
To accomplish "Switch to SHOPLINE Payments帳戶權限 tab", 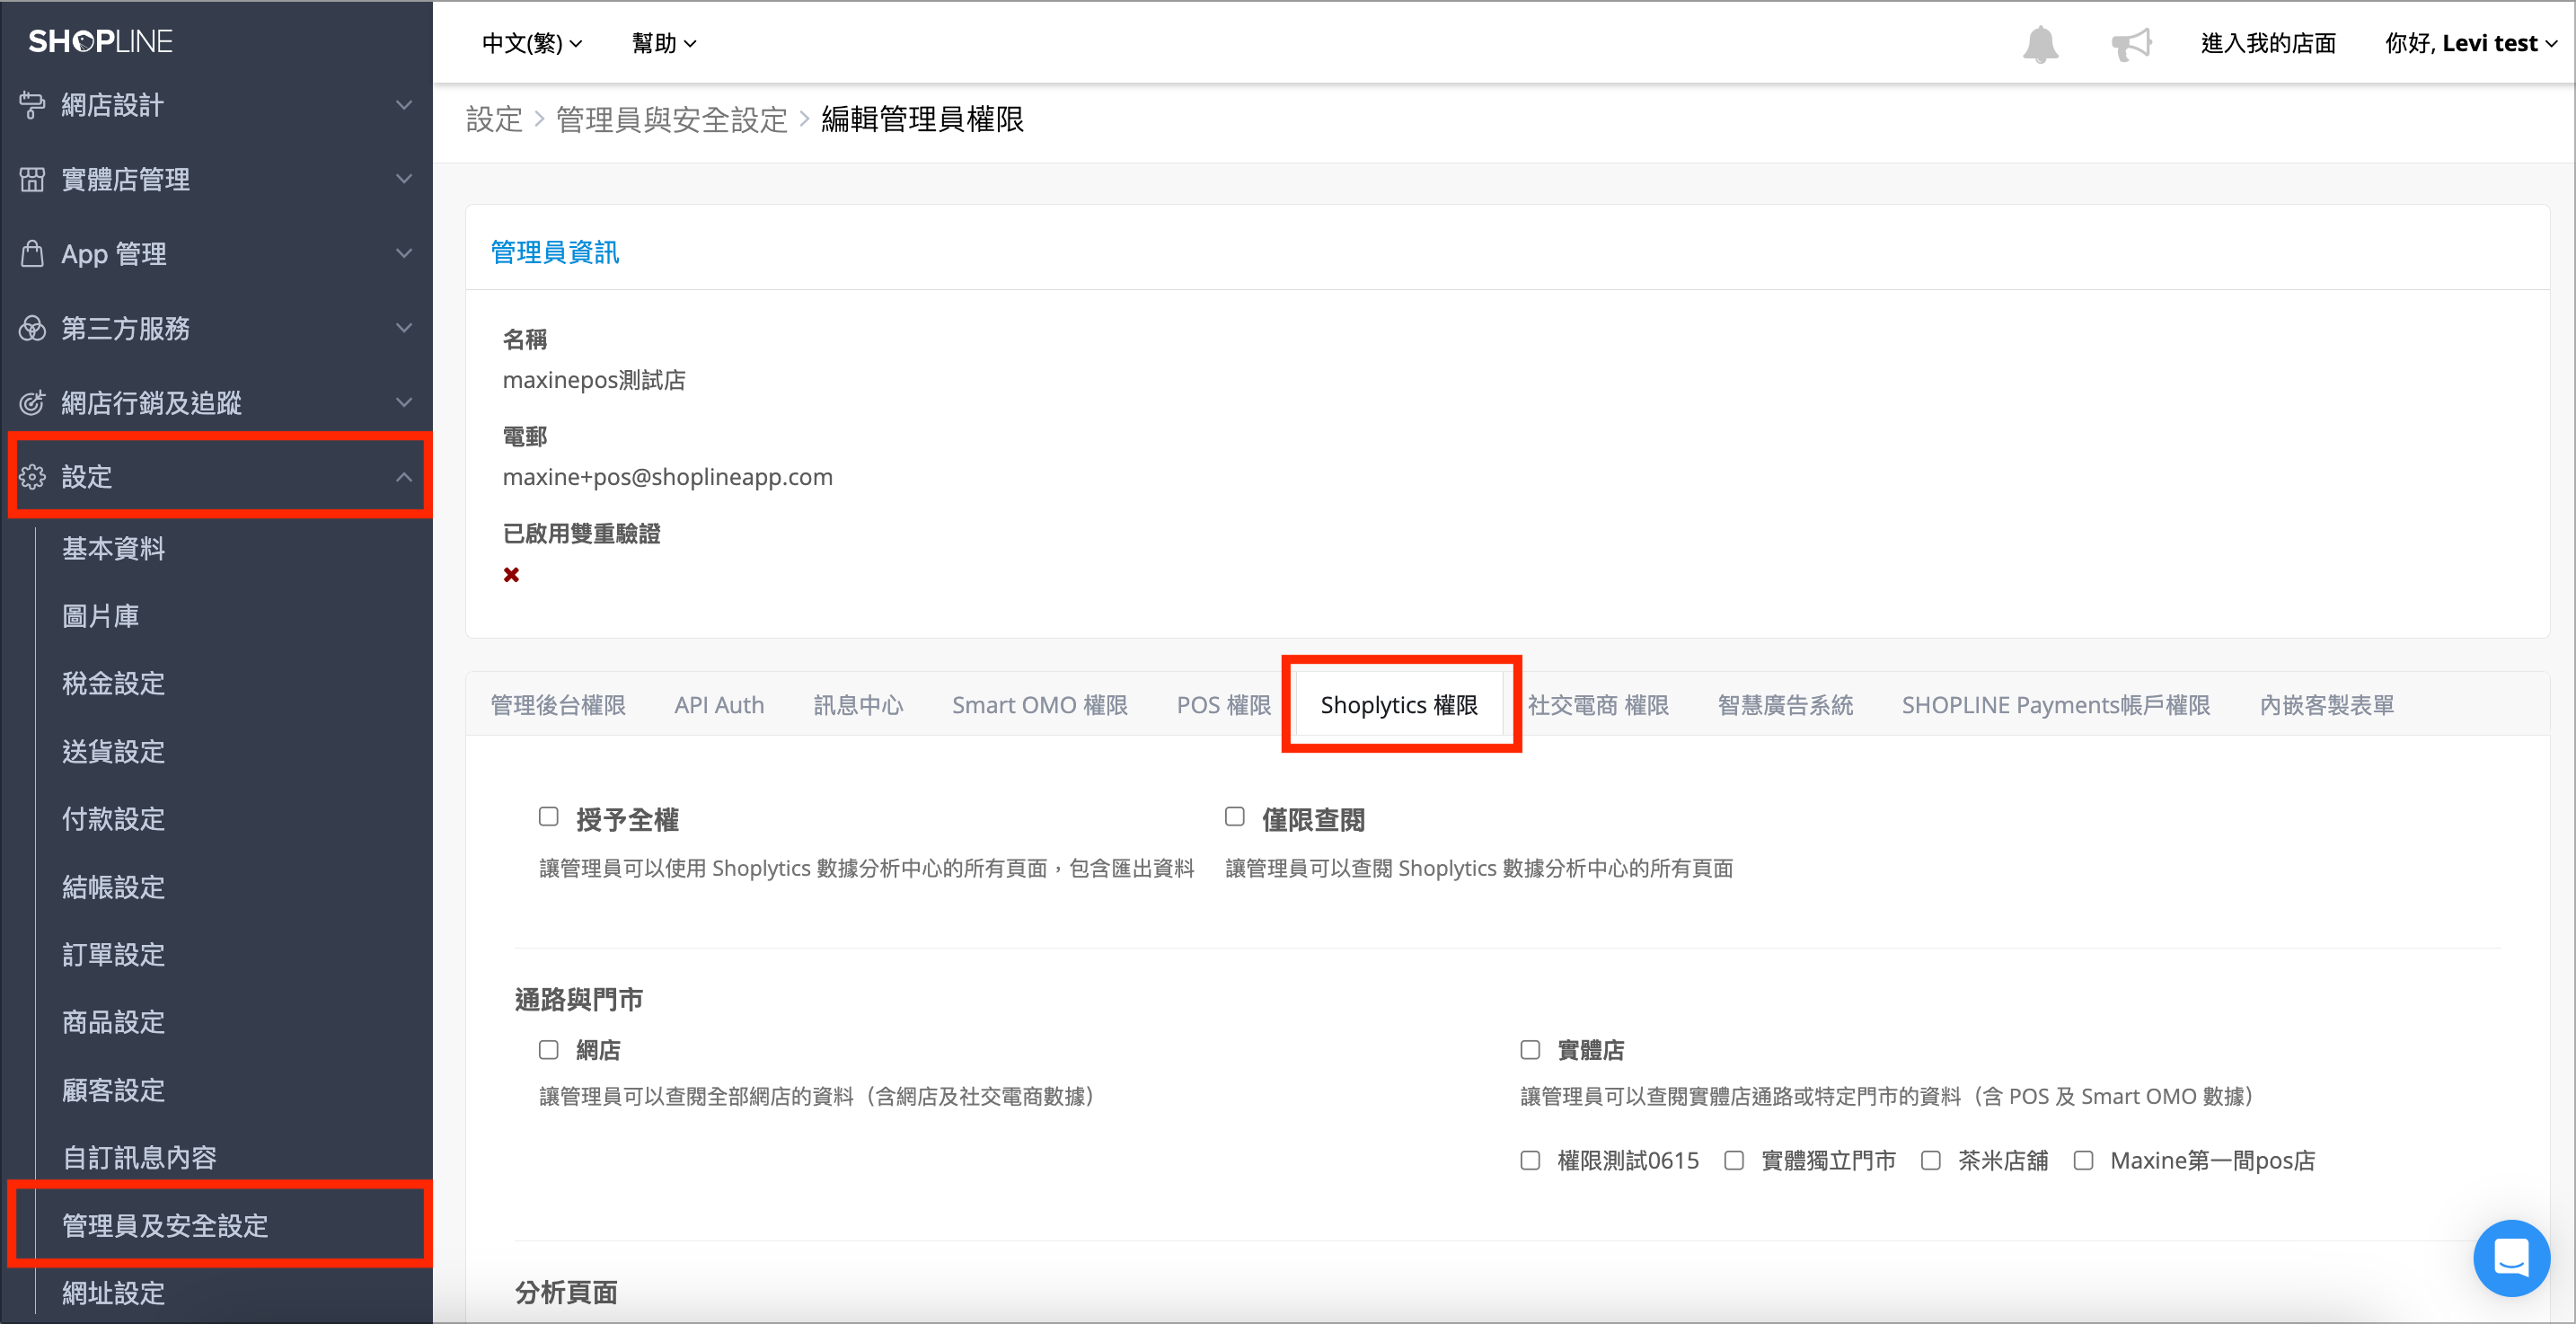I will tap(2056, 705).
